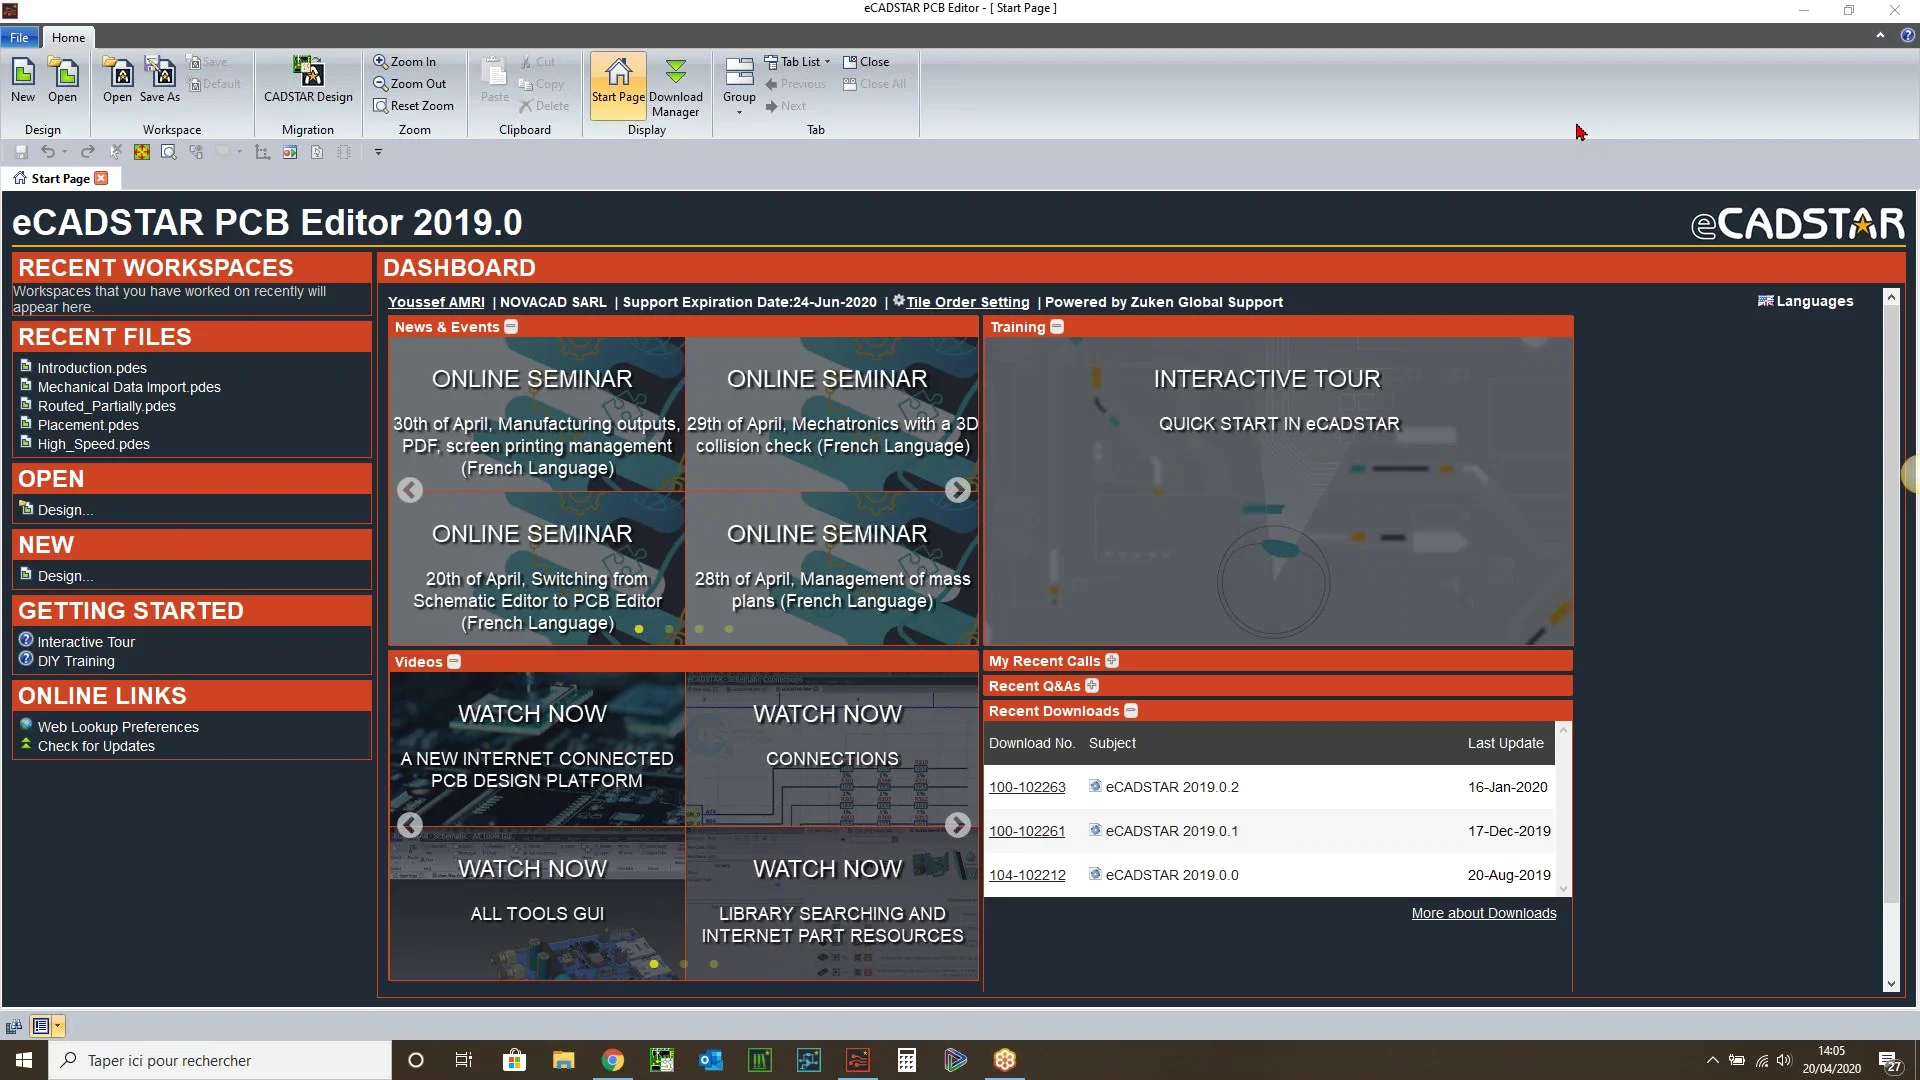Expand the Recent Q&As section
This screenshot has height=1080, width=1920.
[x=1092, y=686]
